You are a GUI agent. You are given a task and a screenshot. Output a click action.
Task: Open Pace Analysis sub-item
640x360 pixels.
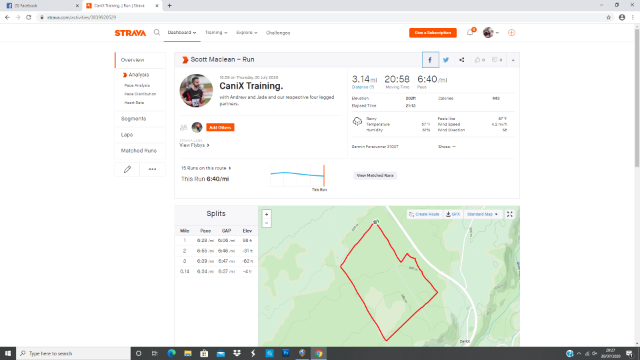(137, 85)
